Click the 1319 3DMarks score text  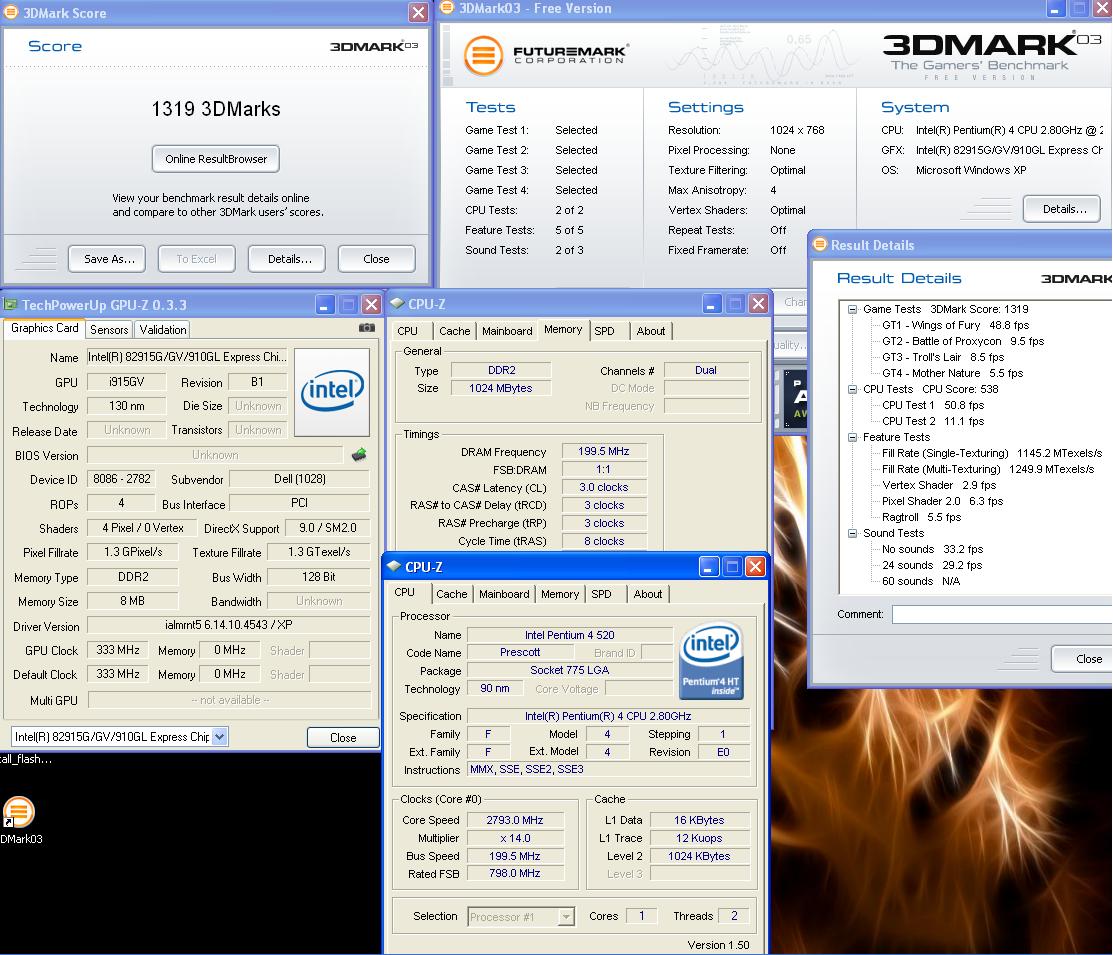click(x=216, y=109)
